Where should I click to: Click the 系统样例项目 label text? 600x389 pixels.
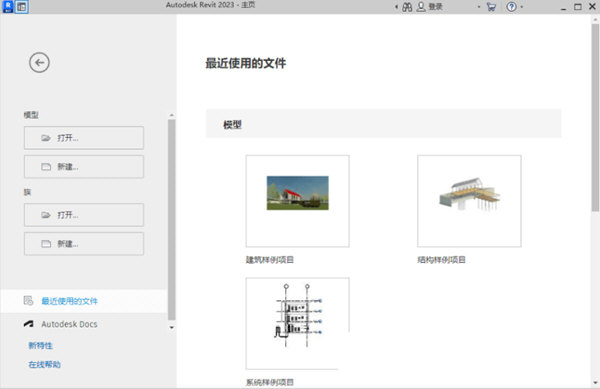(x=270, y=382)
